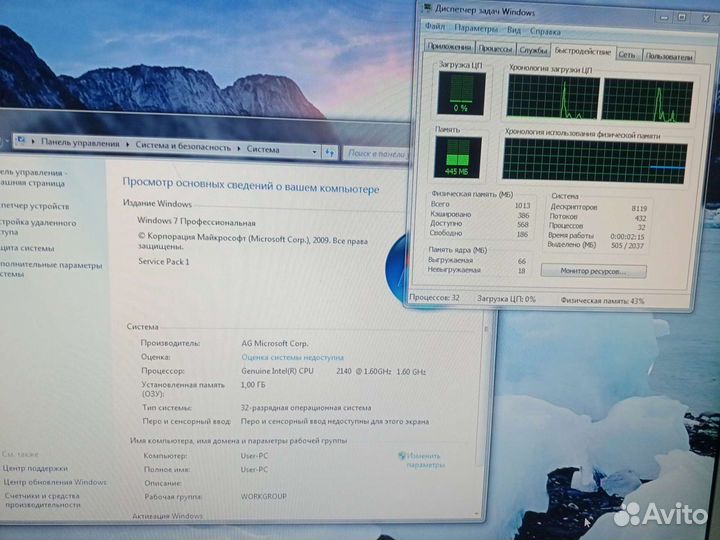720x540 pixels.
Task: Expand arrow after Панель управления breadcrumb
Action: coord(128,145)
